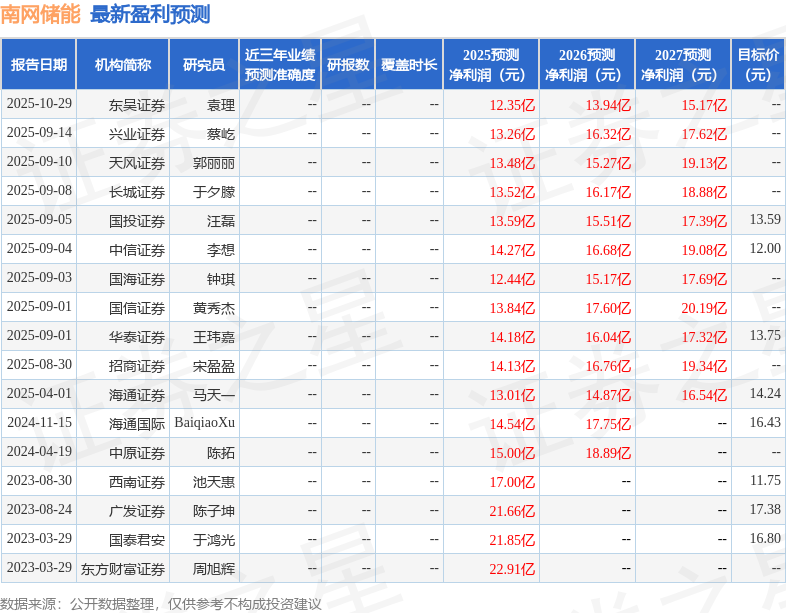Viewport: 786px width, 613px height.
Task: Click the 研究员 column header
Action: pos(204,65)
